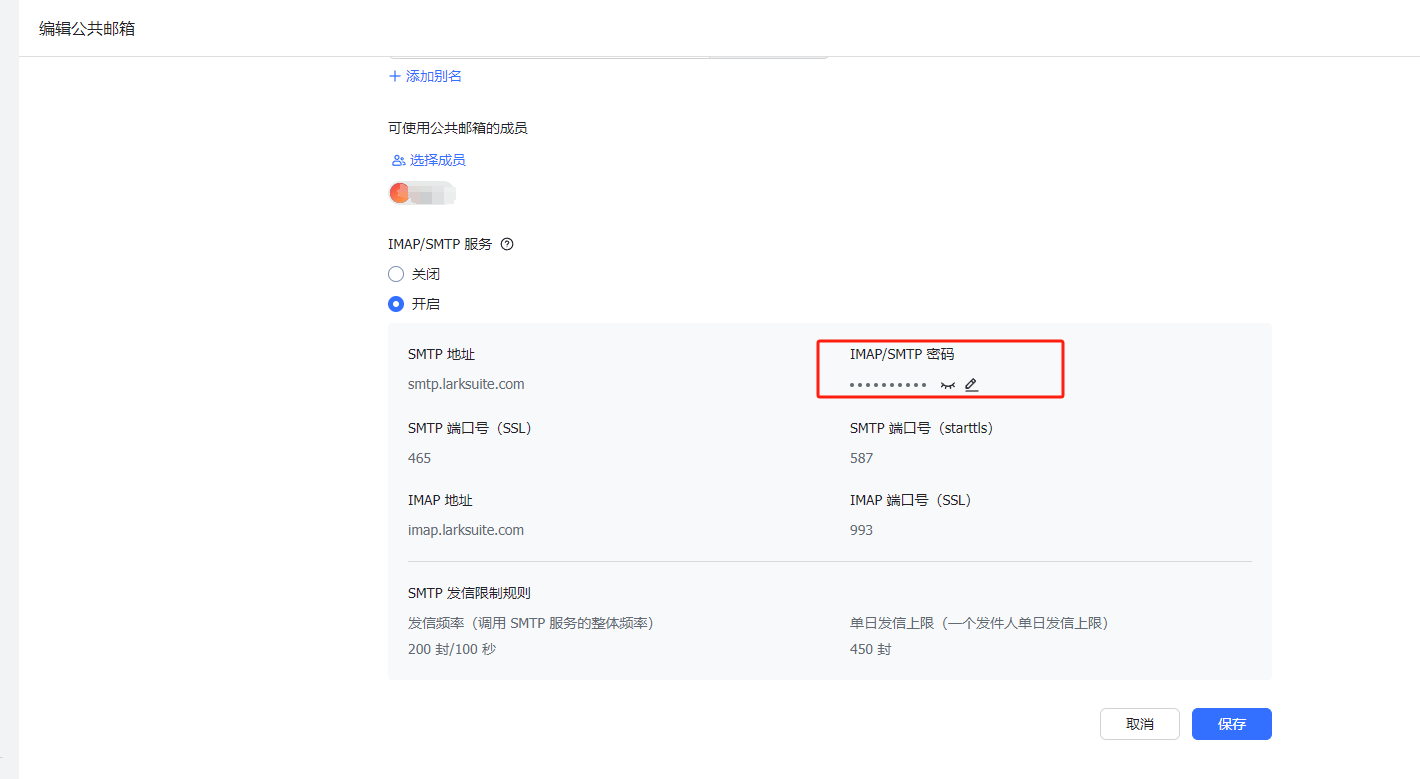
Task: Click the SMTP 地址 label
Action: tap(441, 354)
